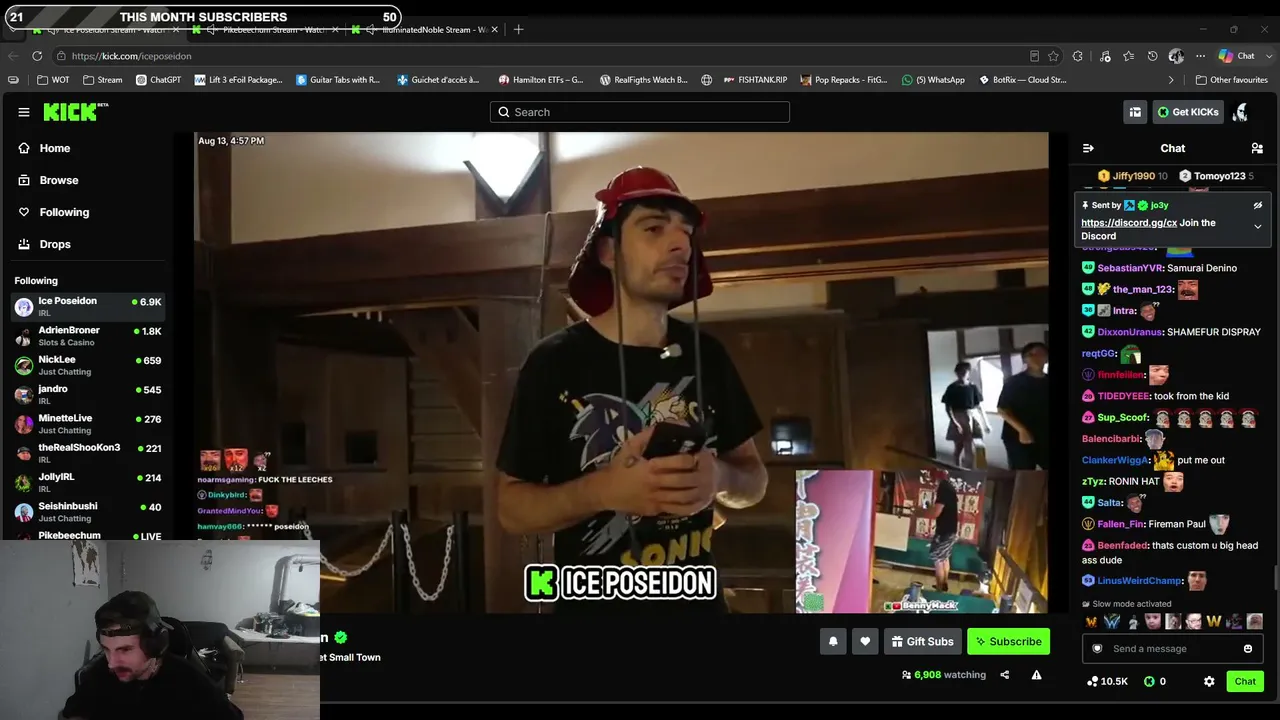The image size is (1280, 720).
Task: Open the Other favourites folder
Action: coord(1232,80)
